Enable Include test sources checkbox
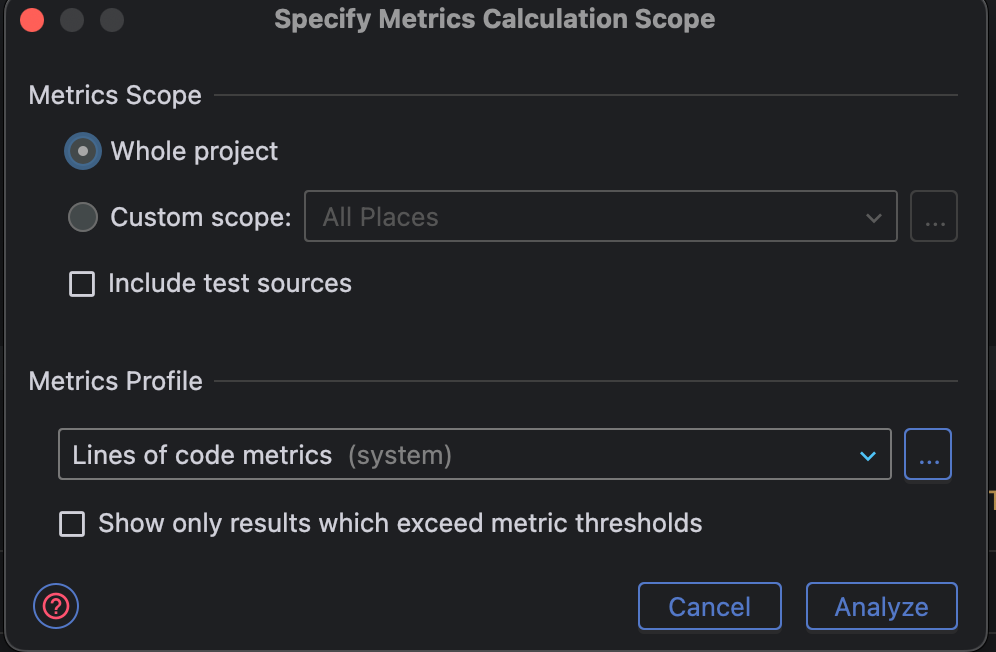 82,284
